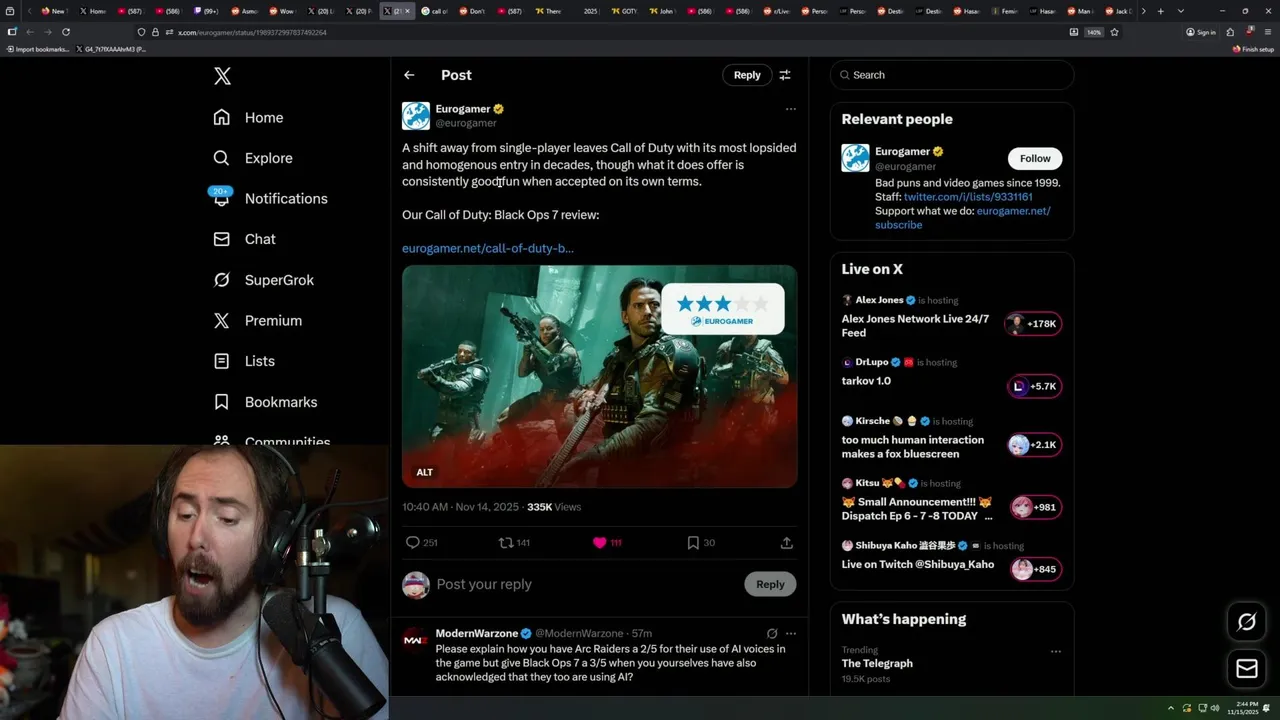Open Eurogamer's profile avatar on the post
This screenshot has height=720, width=1280.
[x=416, y=116]
